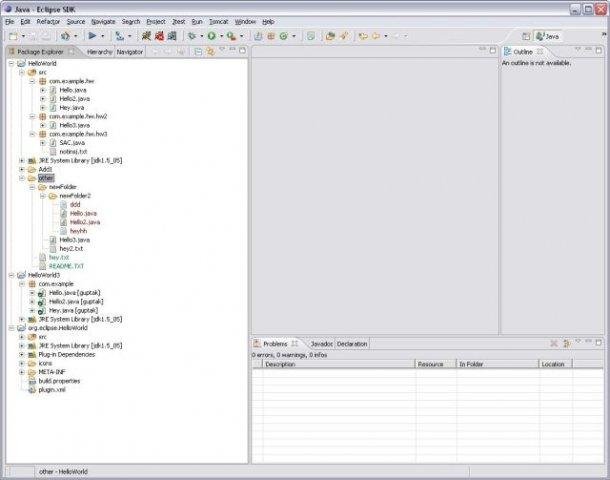Viewport: 610px width, 480px height.
Task: Click the Stop Tomcat icon
Action: [x=159, y=36]
